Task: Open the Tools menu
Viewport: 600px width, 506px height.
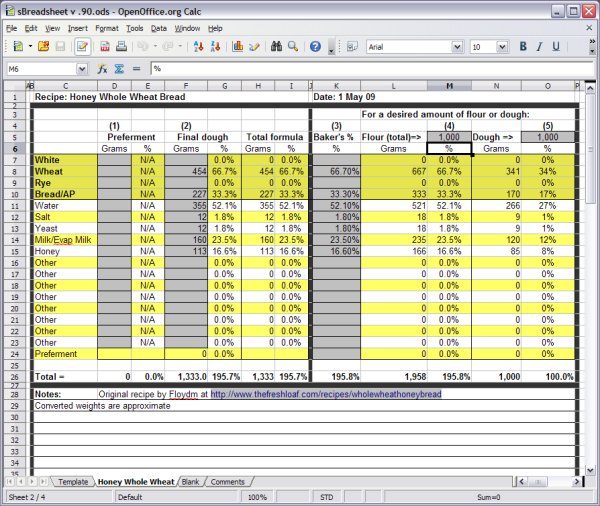Action: pyautogui.click(x=135, y=28)
